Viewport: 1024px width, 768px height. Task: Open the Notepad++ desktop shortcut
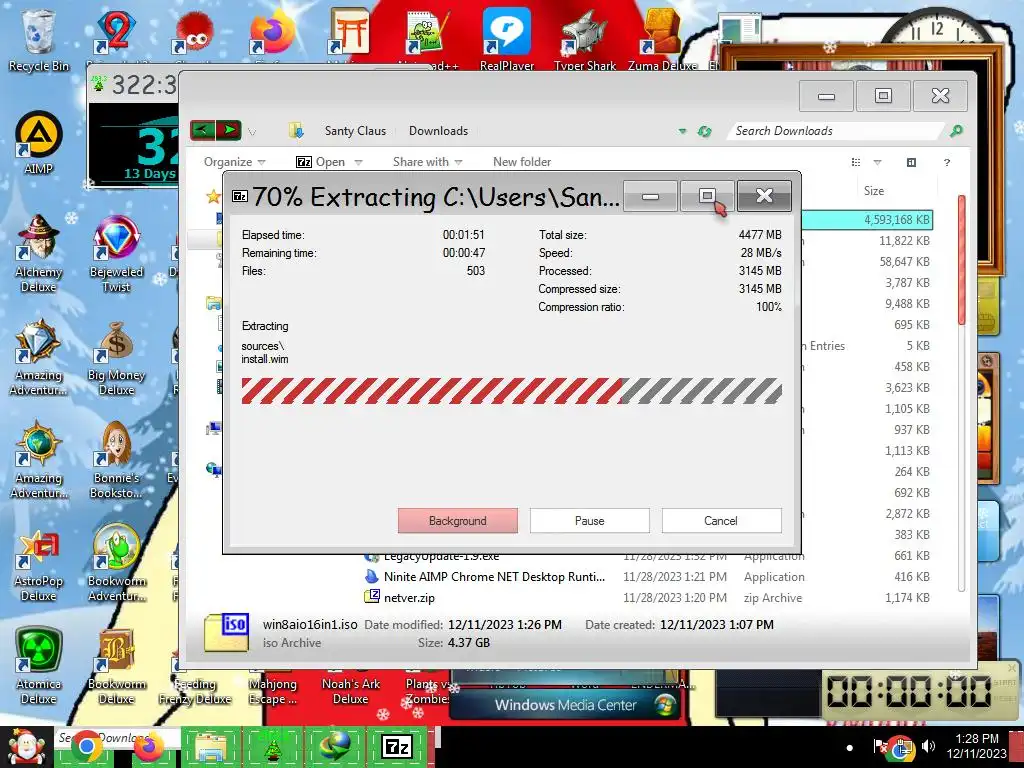[x=428, y=36]
